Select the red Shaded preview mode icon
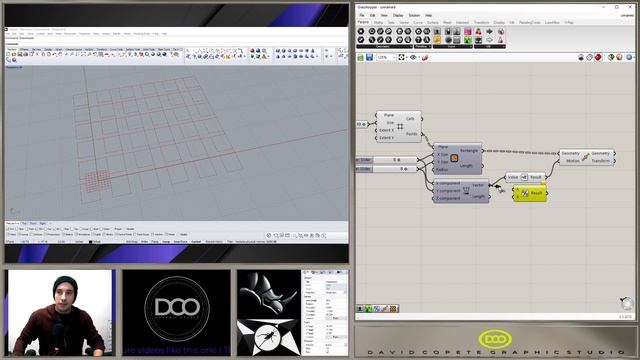Screen dimensions: 640x360 click(598, 58)
